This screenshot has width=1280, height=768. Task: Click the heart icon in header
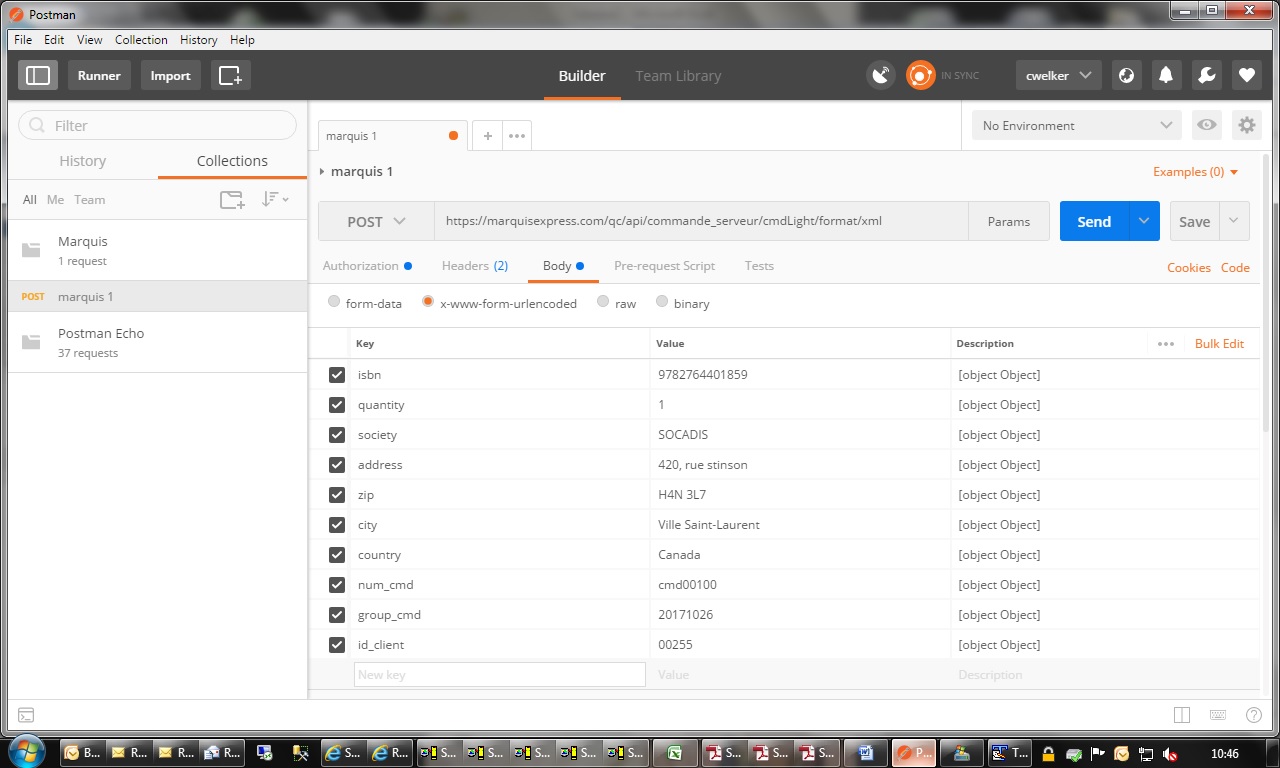pyautogui.click(x=1246, y=75)
